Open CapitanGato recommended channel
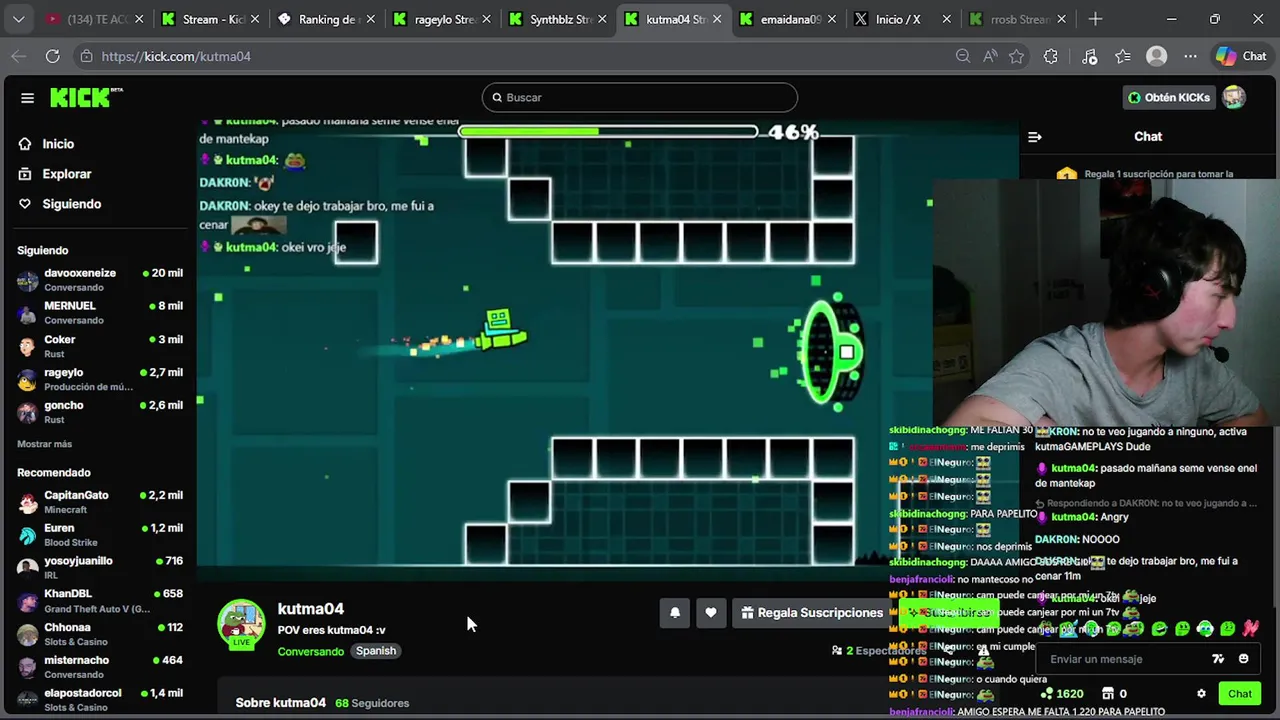 pos(99,502)
